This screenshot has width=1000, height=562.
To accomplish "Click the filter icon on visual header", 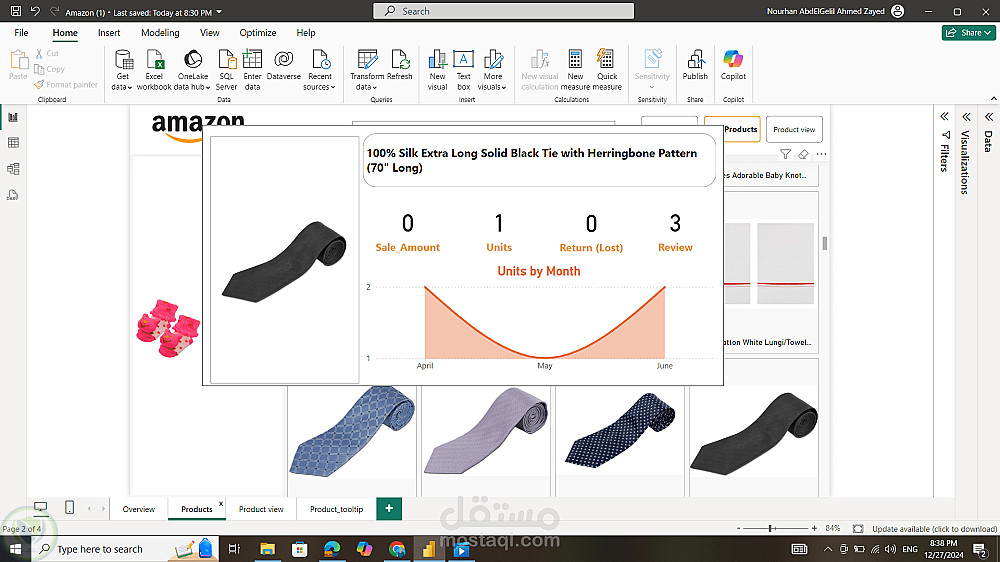I will click(786, 154).
